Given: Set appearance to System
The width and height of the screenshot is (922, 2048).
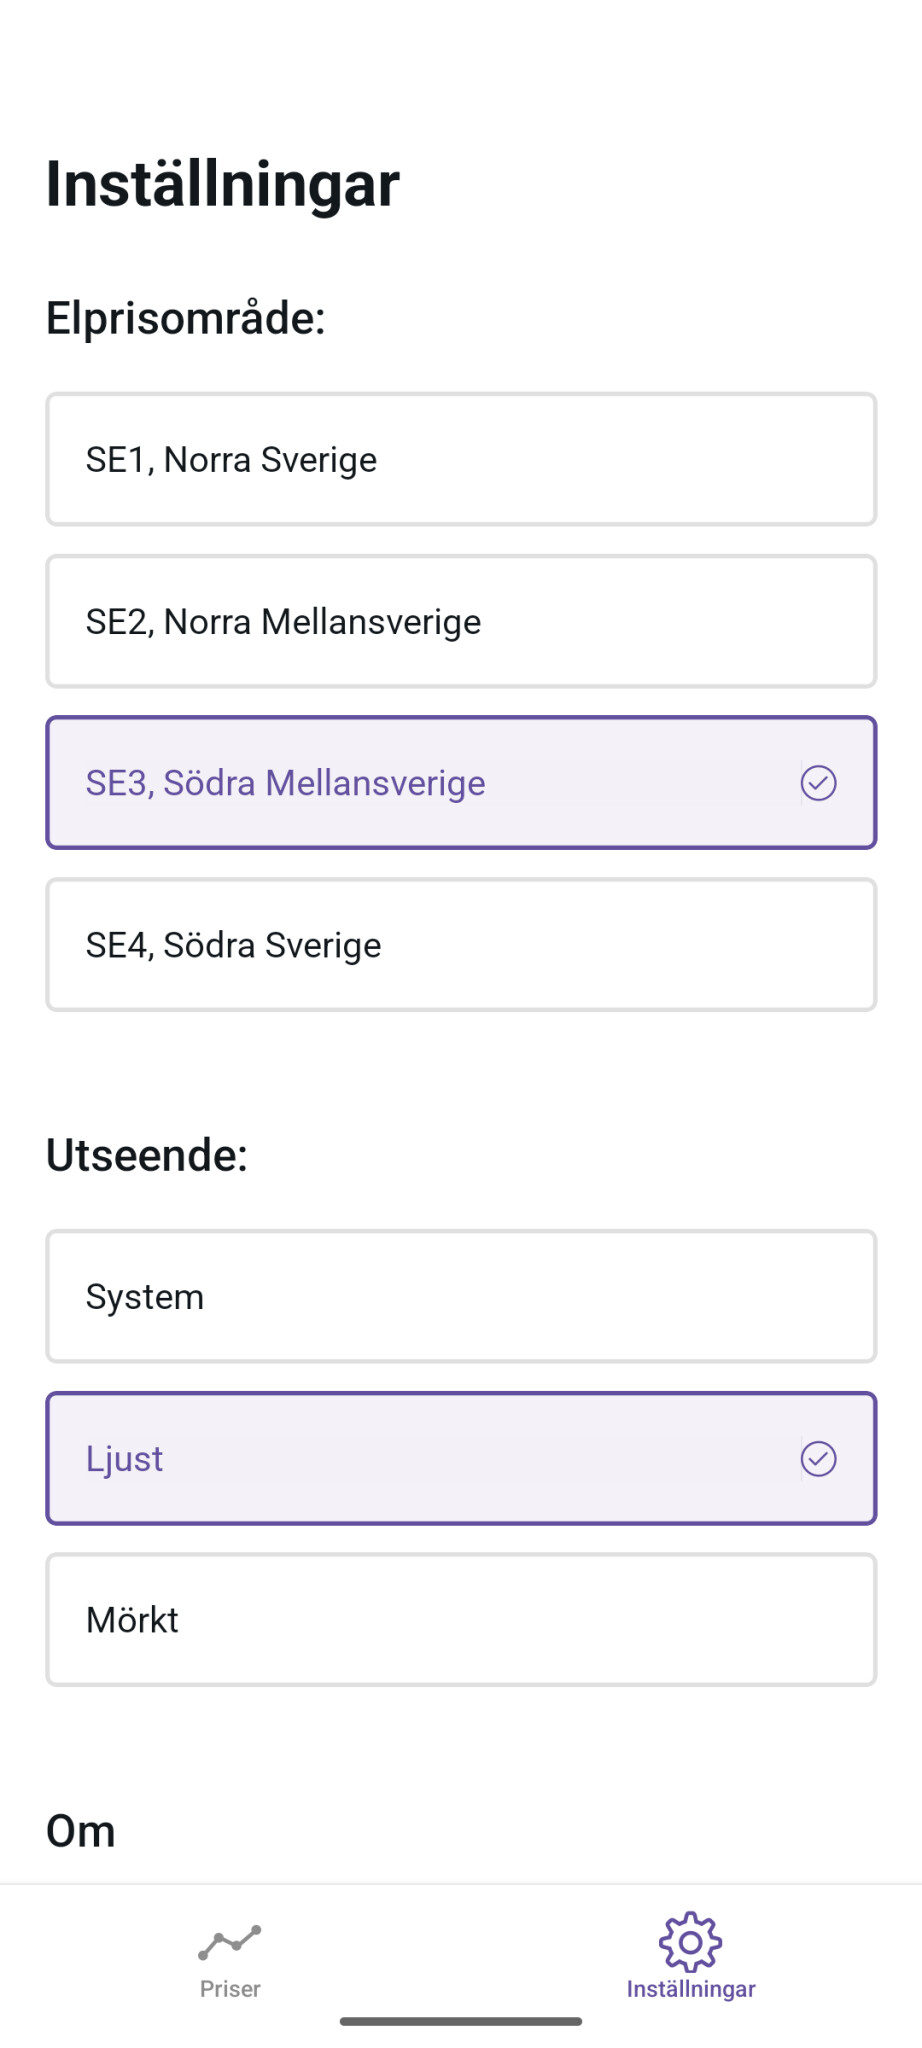Looking at the screenshot, I should (460, 1297).
